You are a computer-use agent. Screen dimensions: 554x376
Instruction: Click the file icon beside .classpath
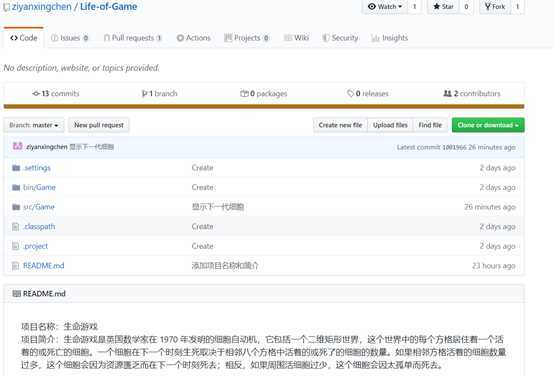[16, 227]
